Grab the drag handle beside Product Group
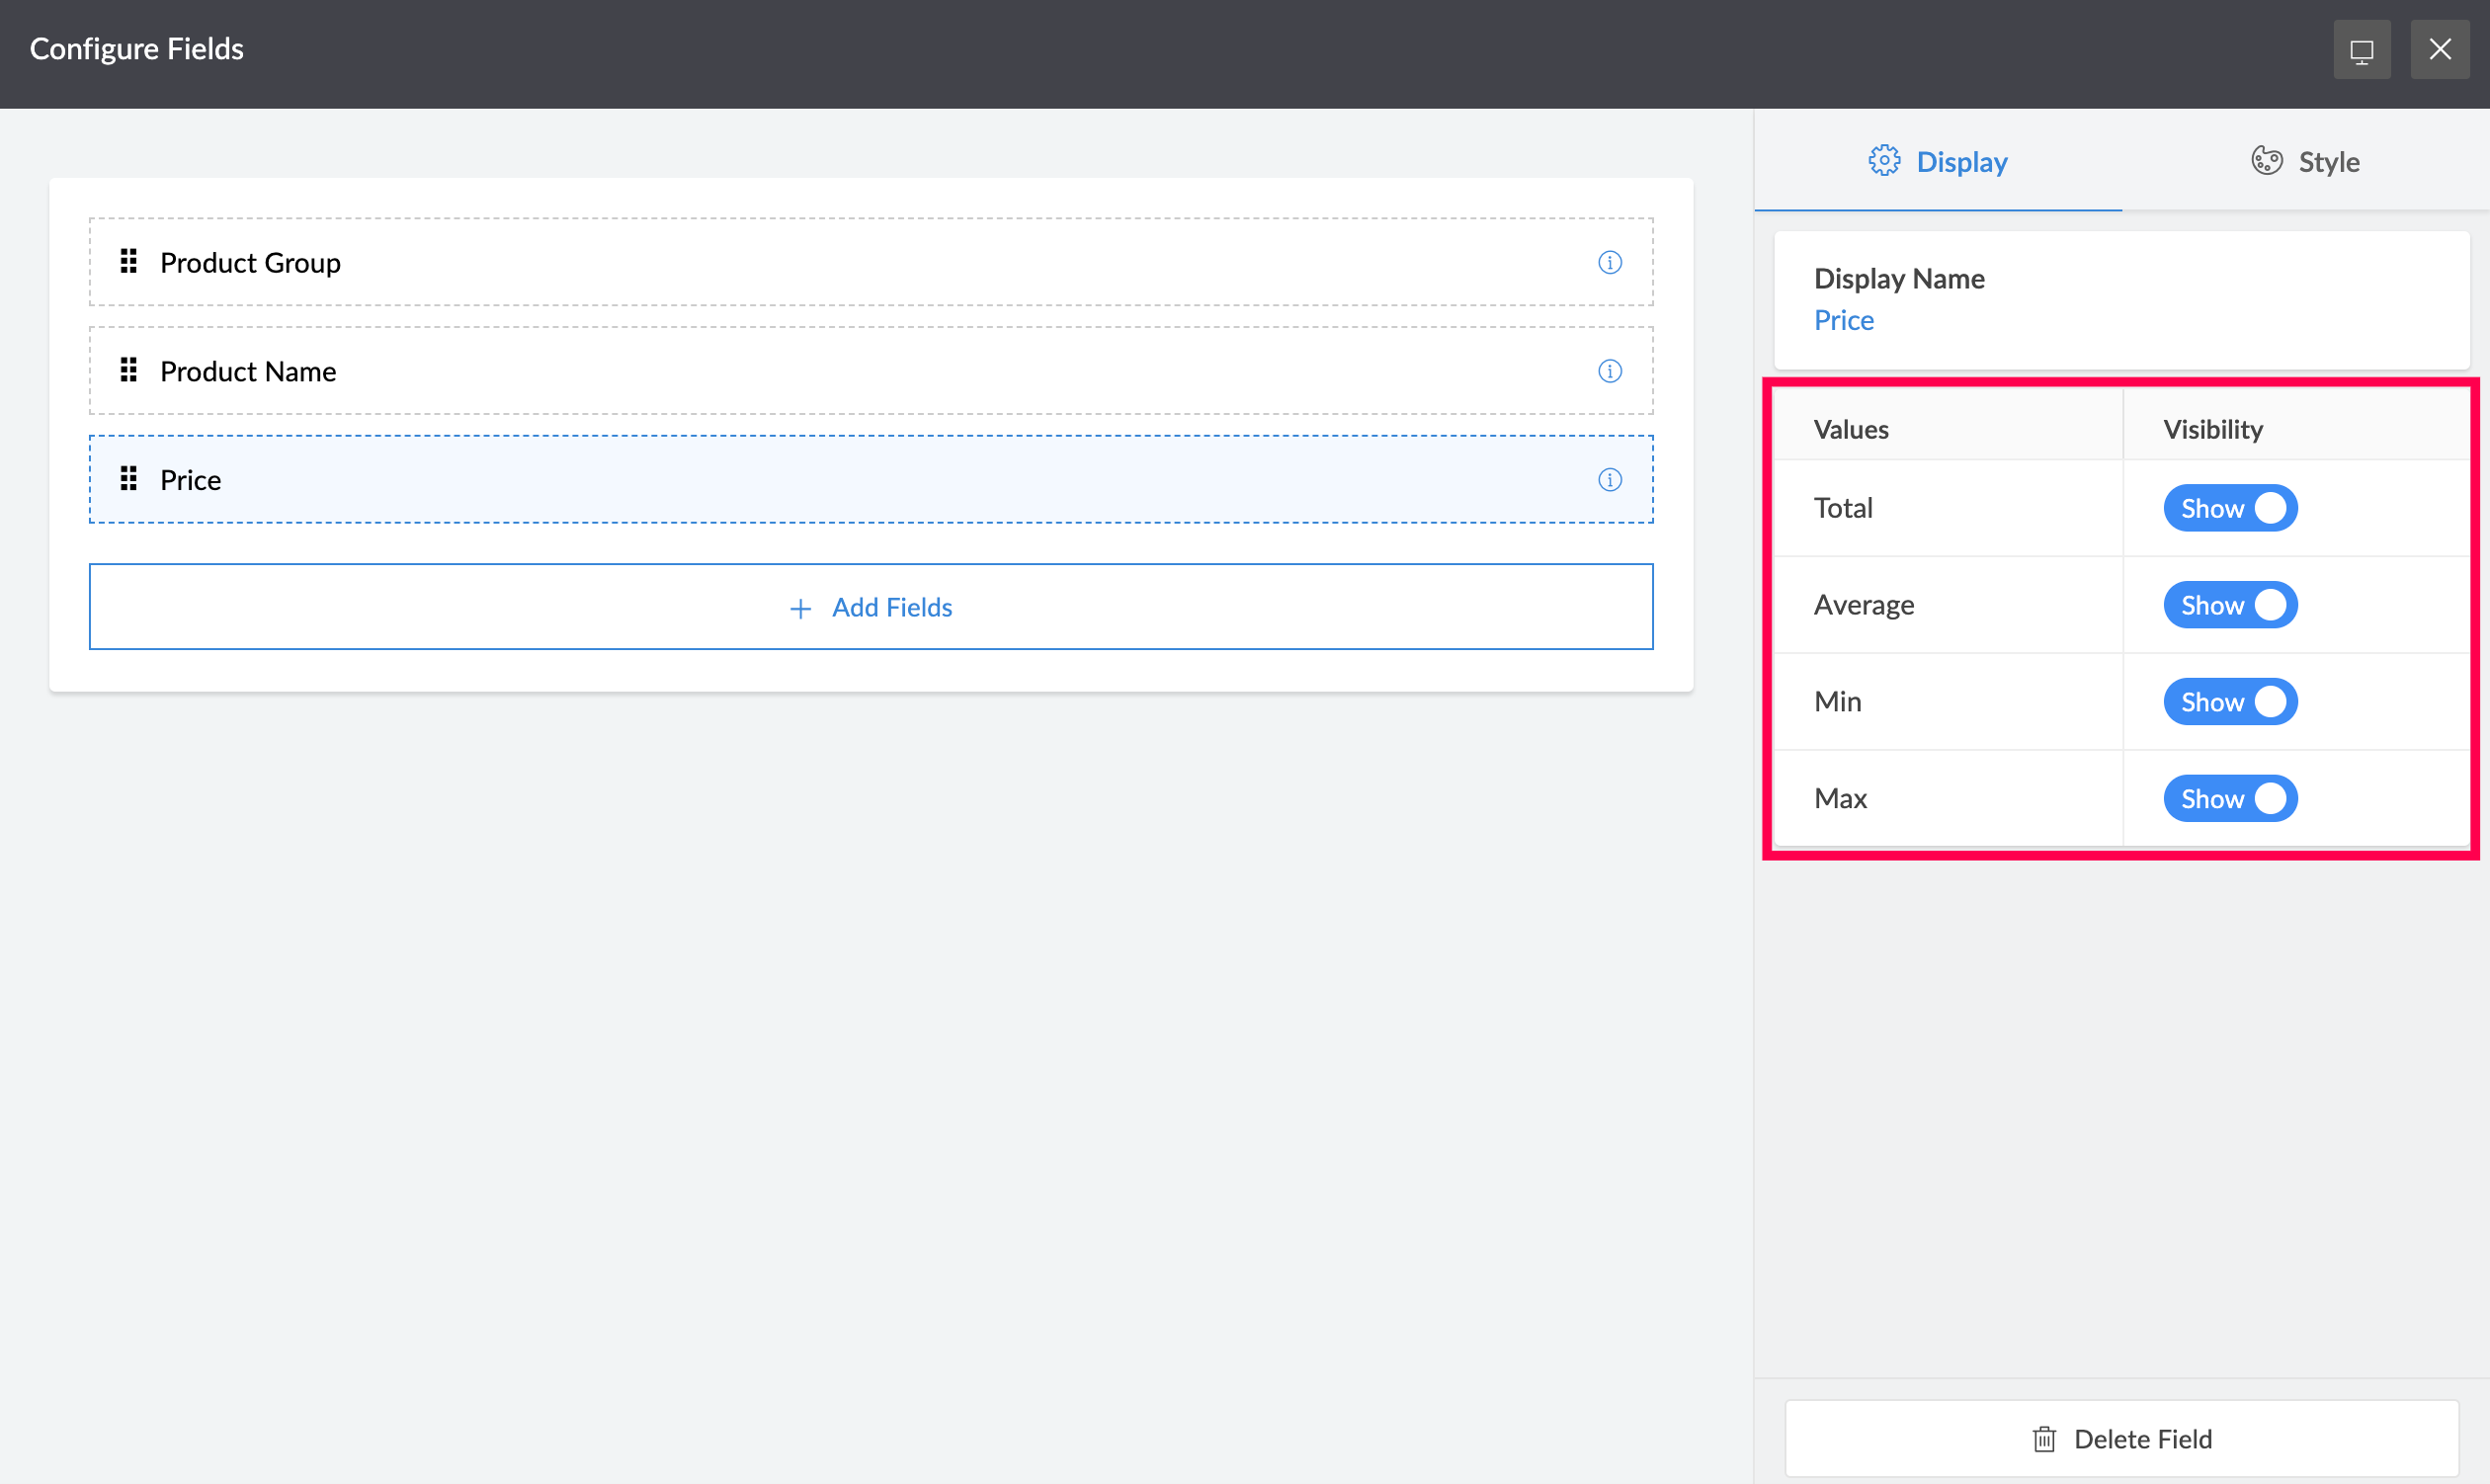 129,262
